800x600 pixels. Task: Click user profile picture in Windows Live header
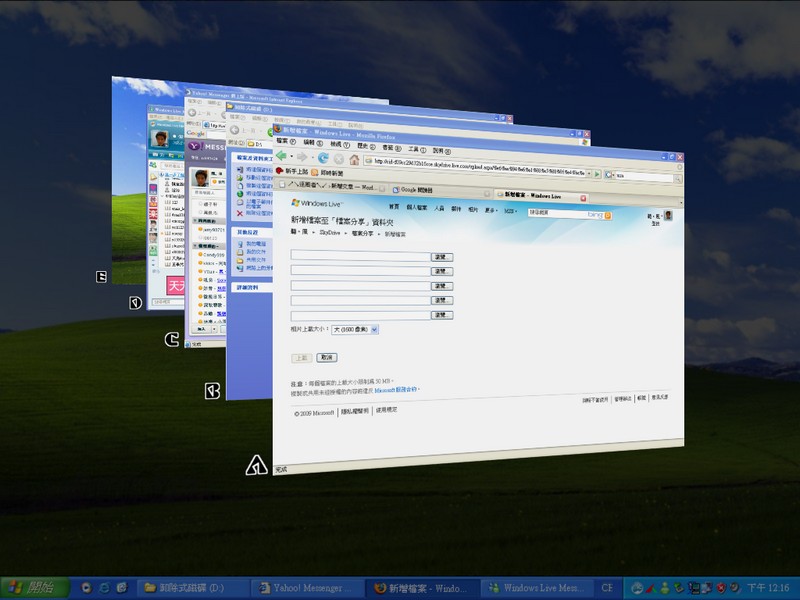tap(668, 215)
